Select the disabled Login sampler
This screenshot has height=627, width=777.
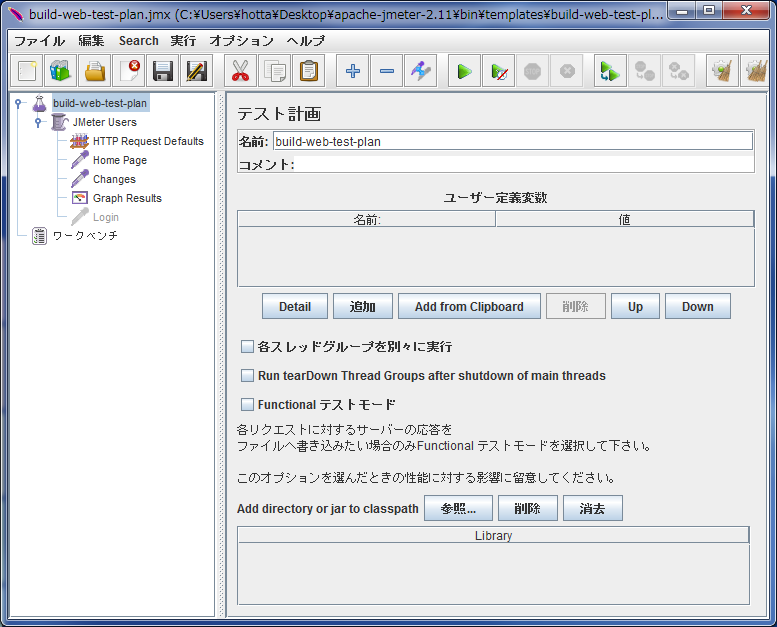[106, 217]
